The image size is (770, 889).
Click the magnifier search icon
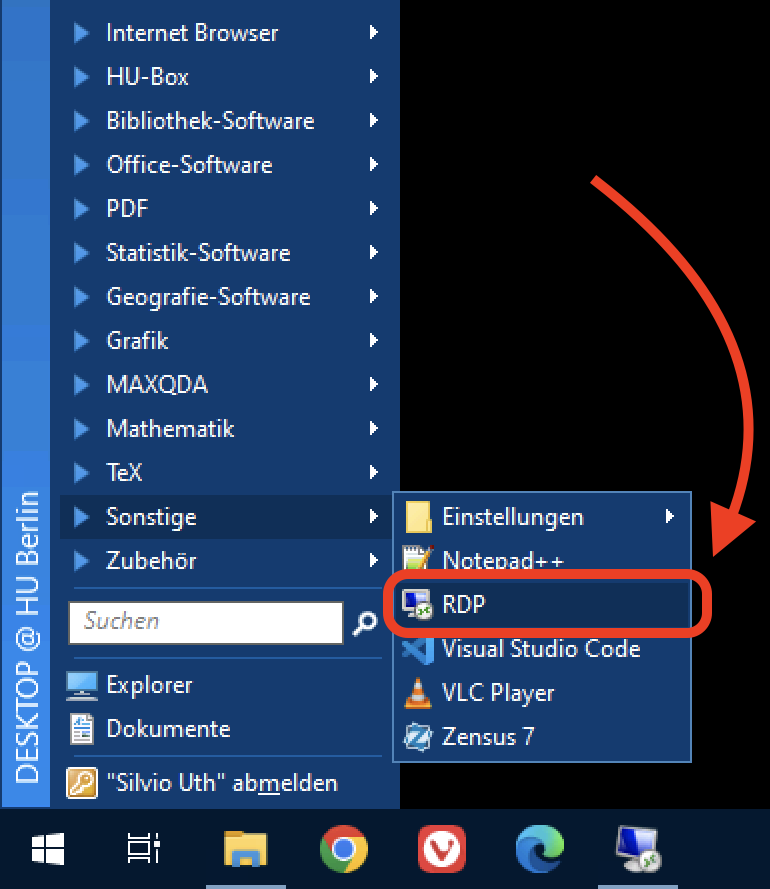[365, 624]
